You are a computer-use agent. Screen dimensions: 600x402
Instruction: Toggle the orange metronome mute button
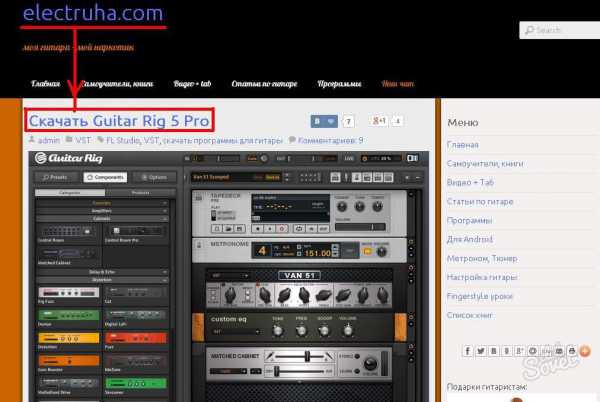point(367,252)
